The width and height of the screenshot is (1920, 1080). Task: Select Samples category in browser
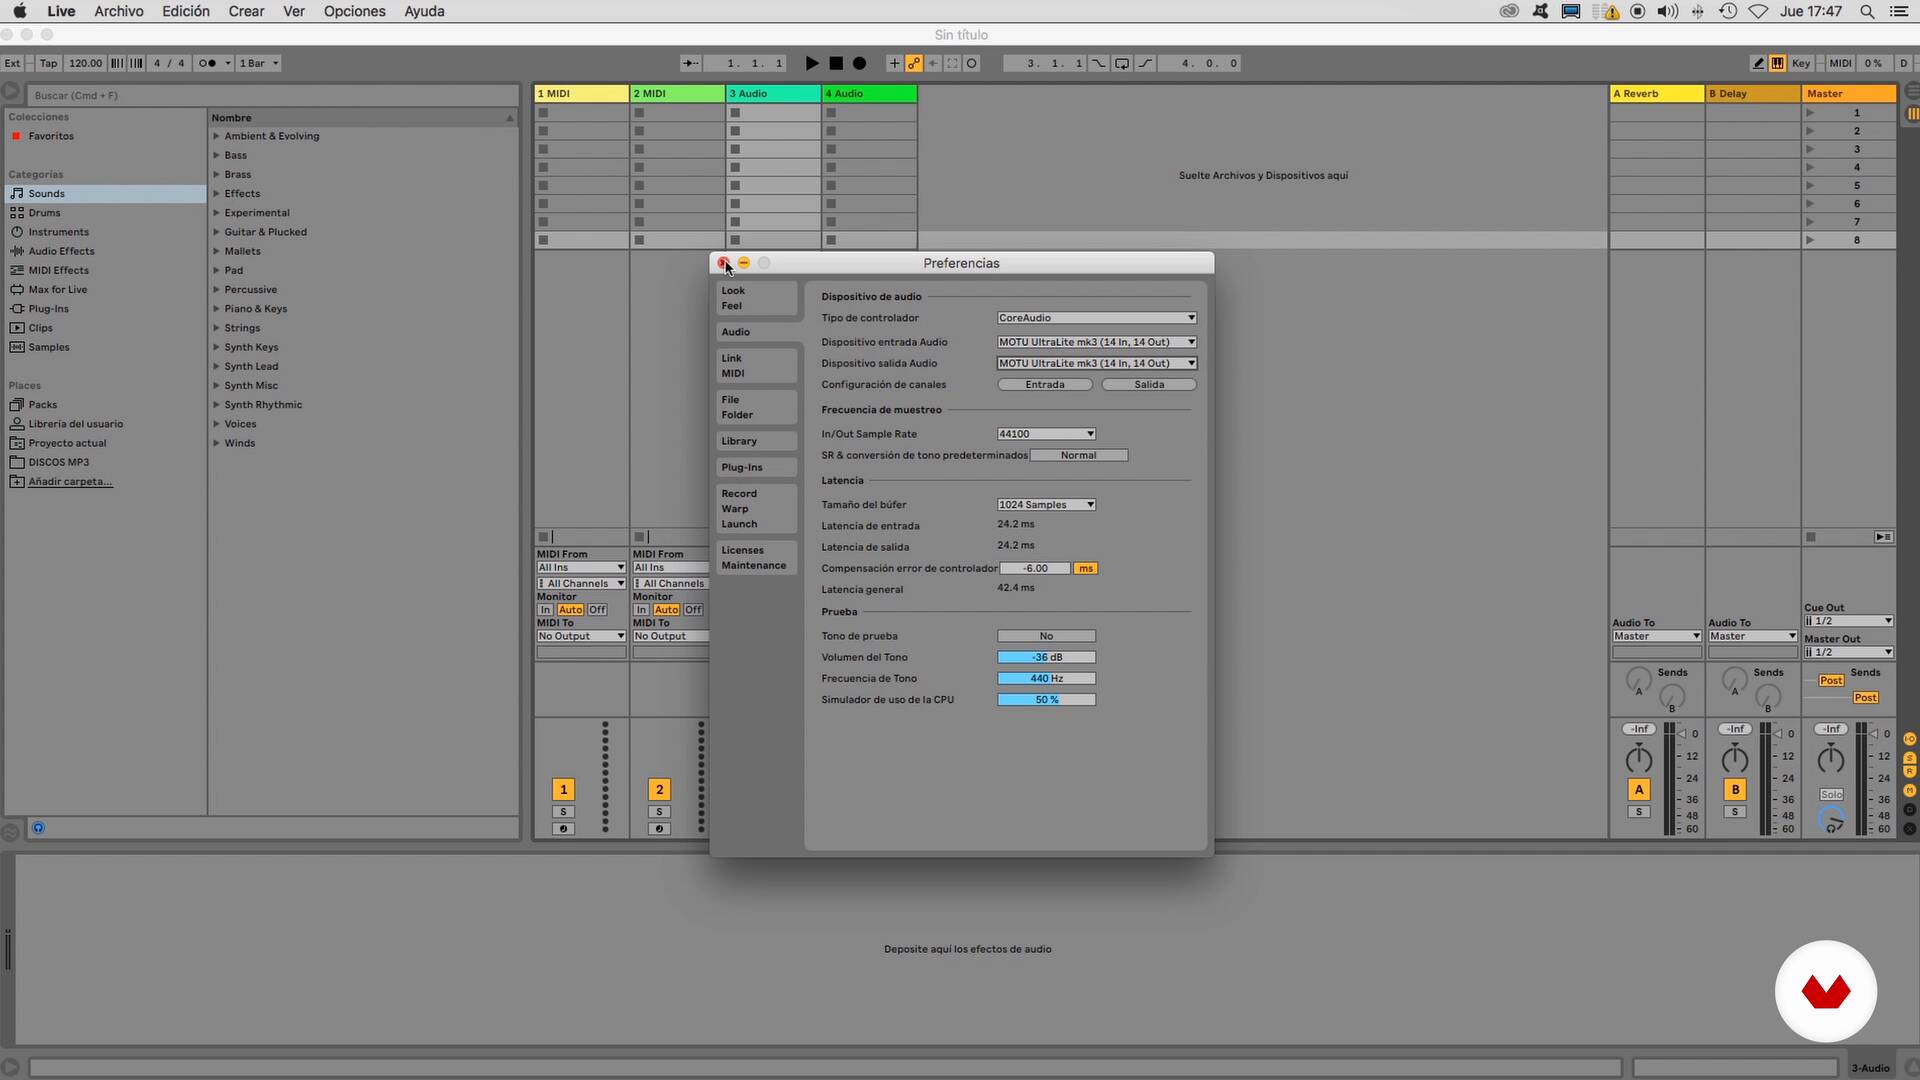pos(105,347)
